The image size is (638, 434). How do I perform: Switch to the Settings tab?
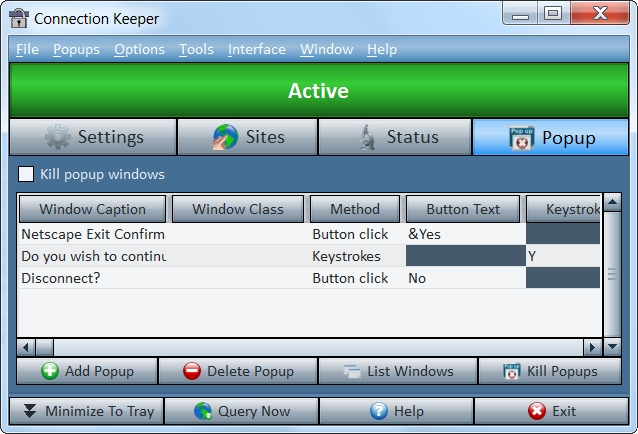coord(93,137)
